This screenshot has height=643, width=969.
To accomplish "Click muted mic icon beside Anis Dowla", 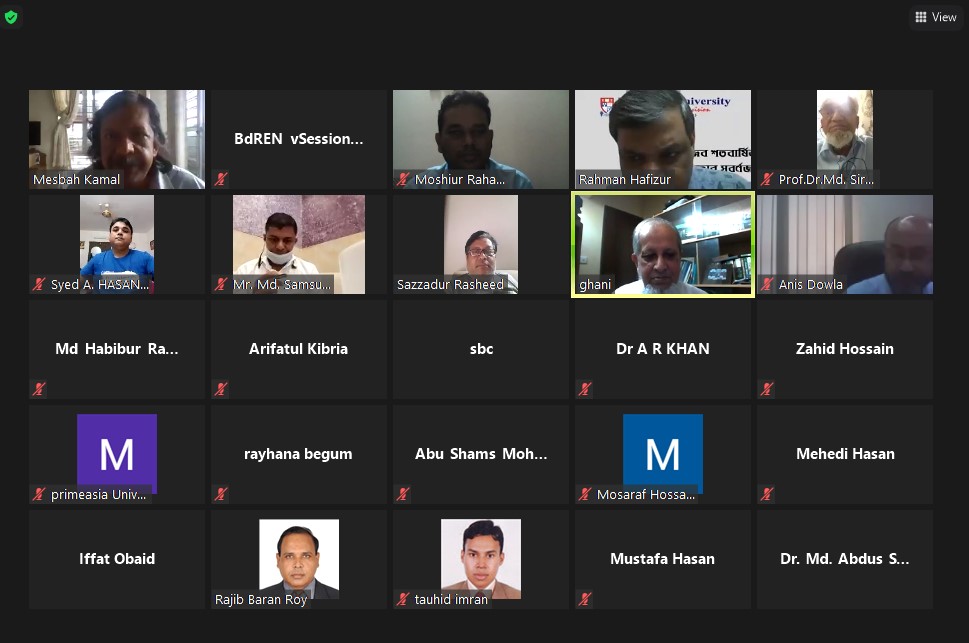I will pyautogui.click(x=767, y=284).
